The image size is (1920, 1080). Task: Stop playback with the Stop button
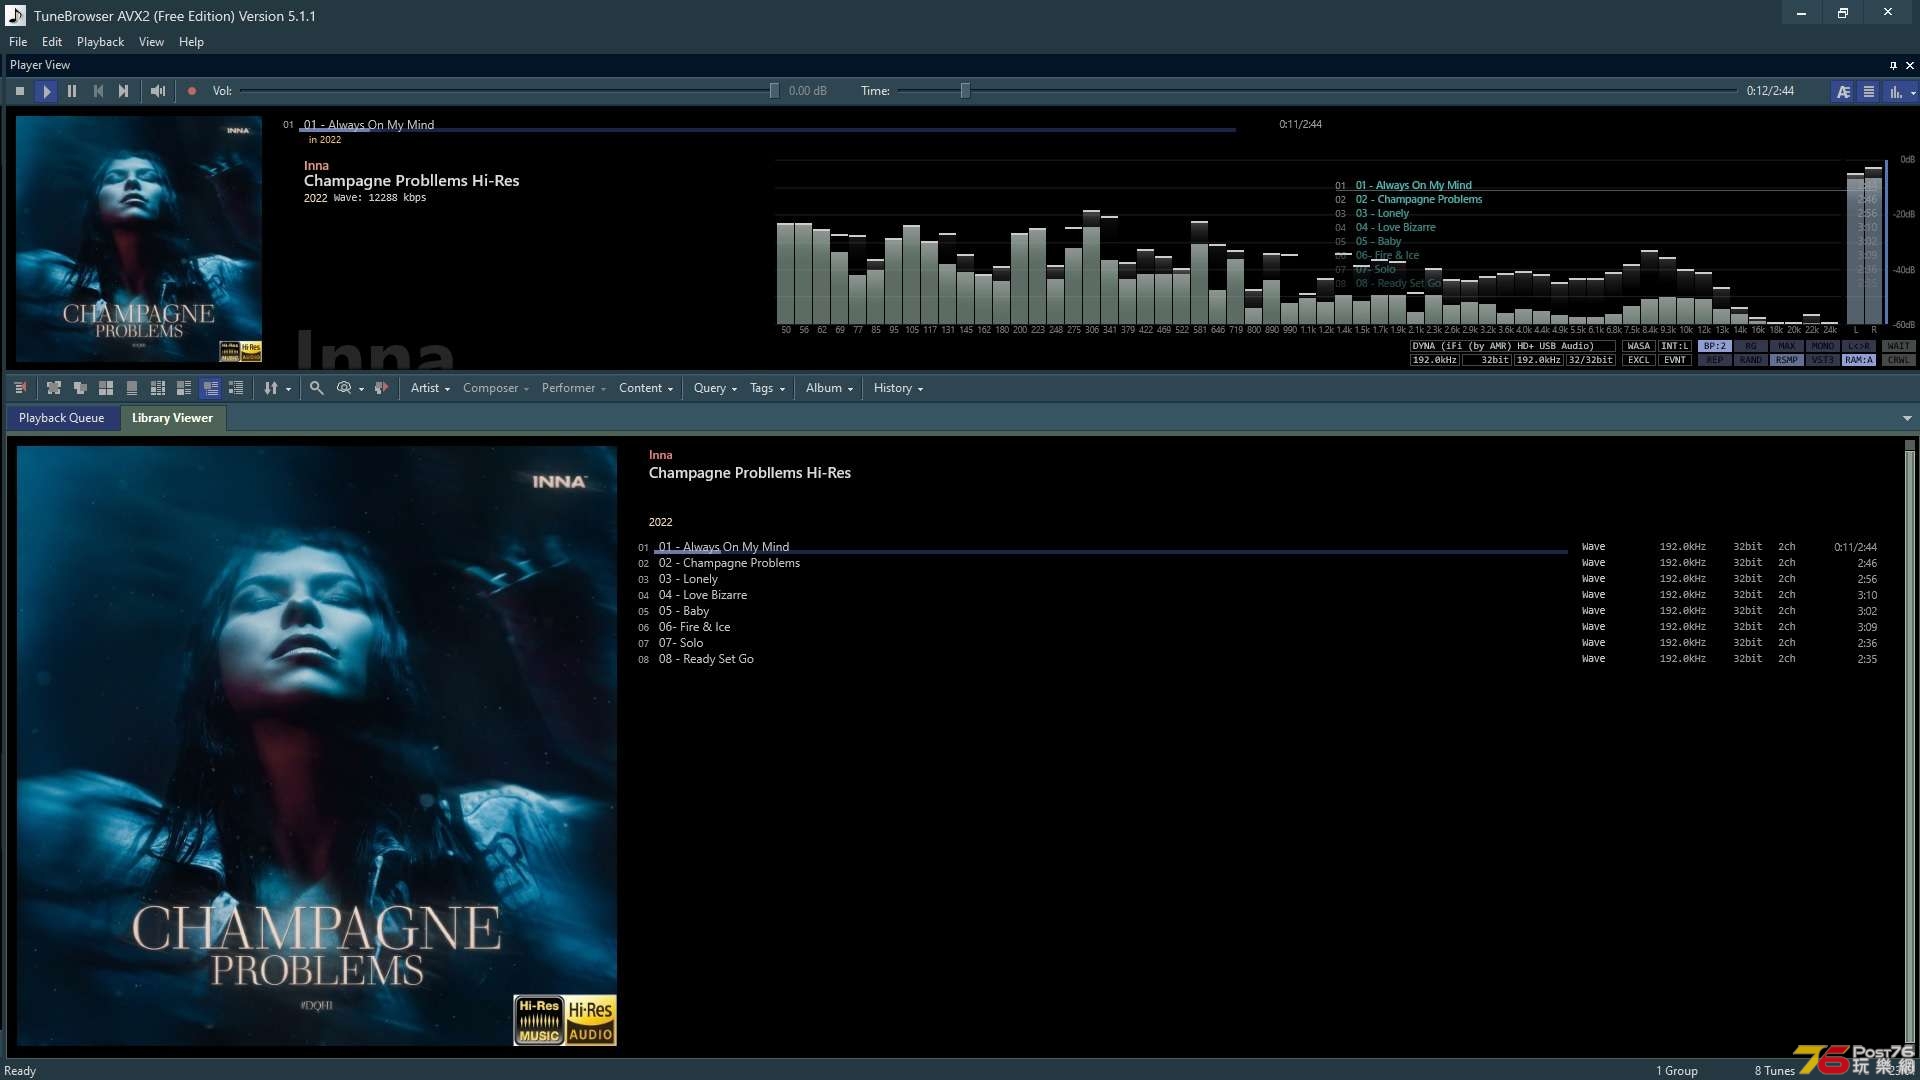point(20,91)
